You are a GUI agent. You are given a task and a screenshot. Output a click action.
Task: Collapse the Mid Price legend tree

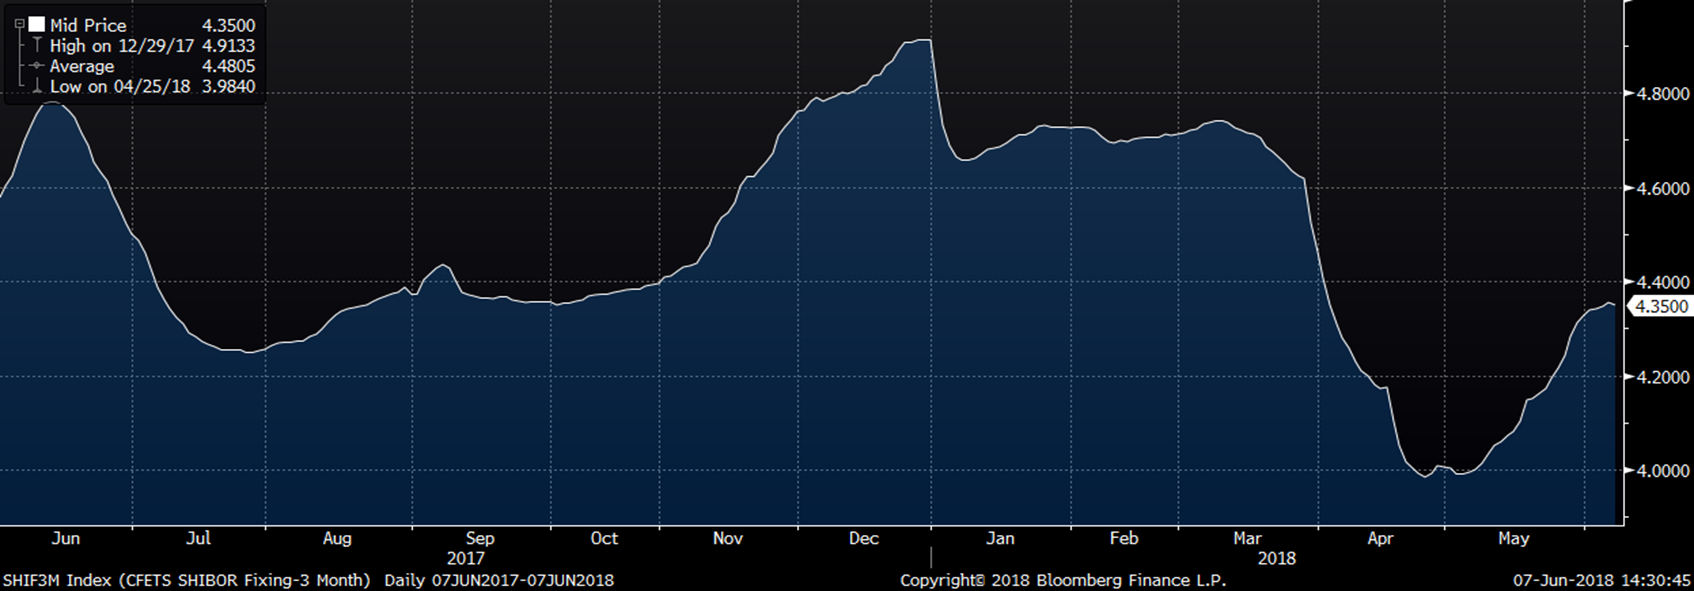point(19,24)
